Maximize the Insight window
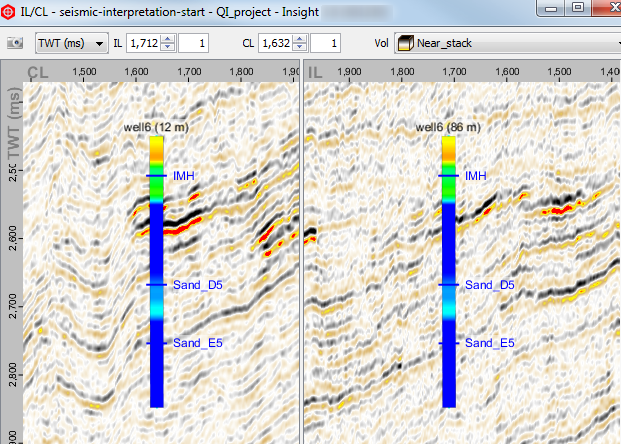 [x=578, y=8]
